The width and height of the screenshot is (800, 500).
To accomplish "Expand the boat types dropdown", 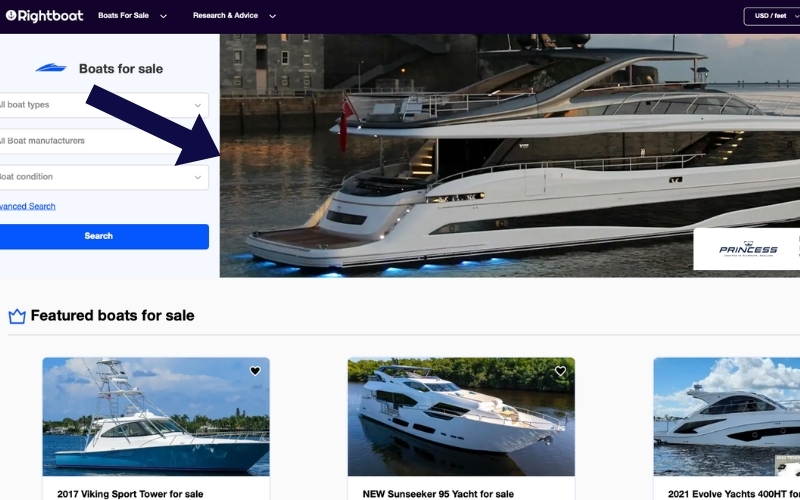I will point(102,105).
